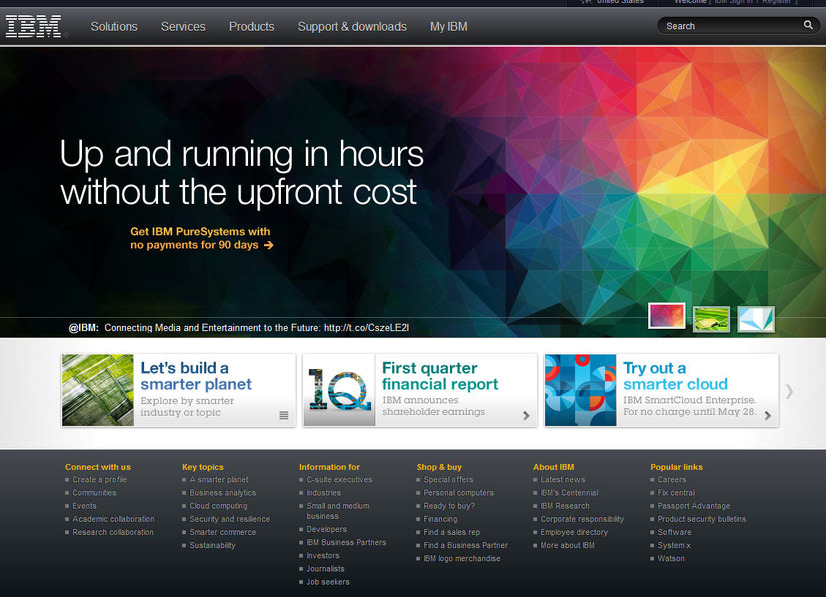Click the IBM logo
The image size is (826, 597).
34,26
